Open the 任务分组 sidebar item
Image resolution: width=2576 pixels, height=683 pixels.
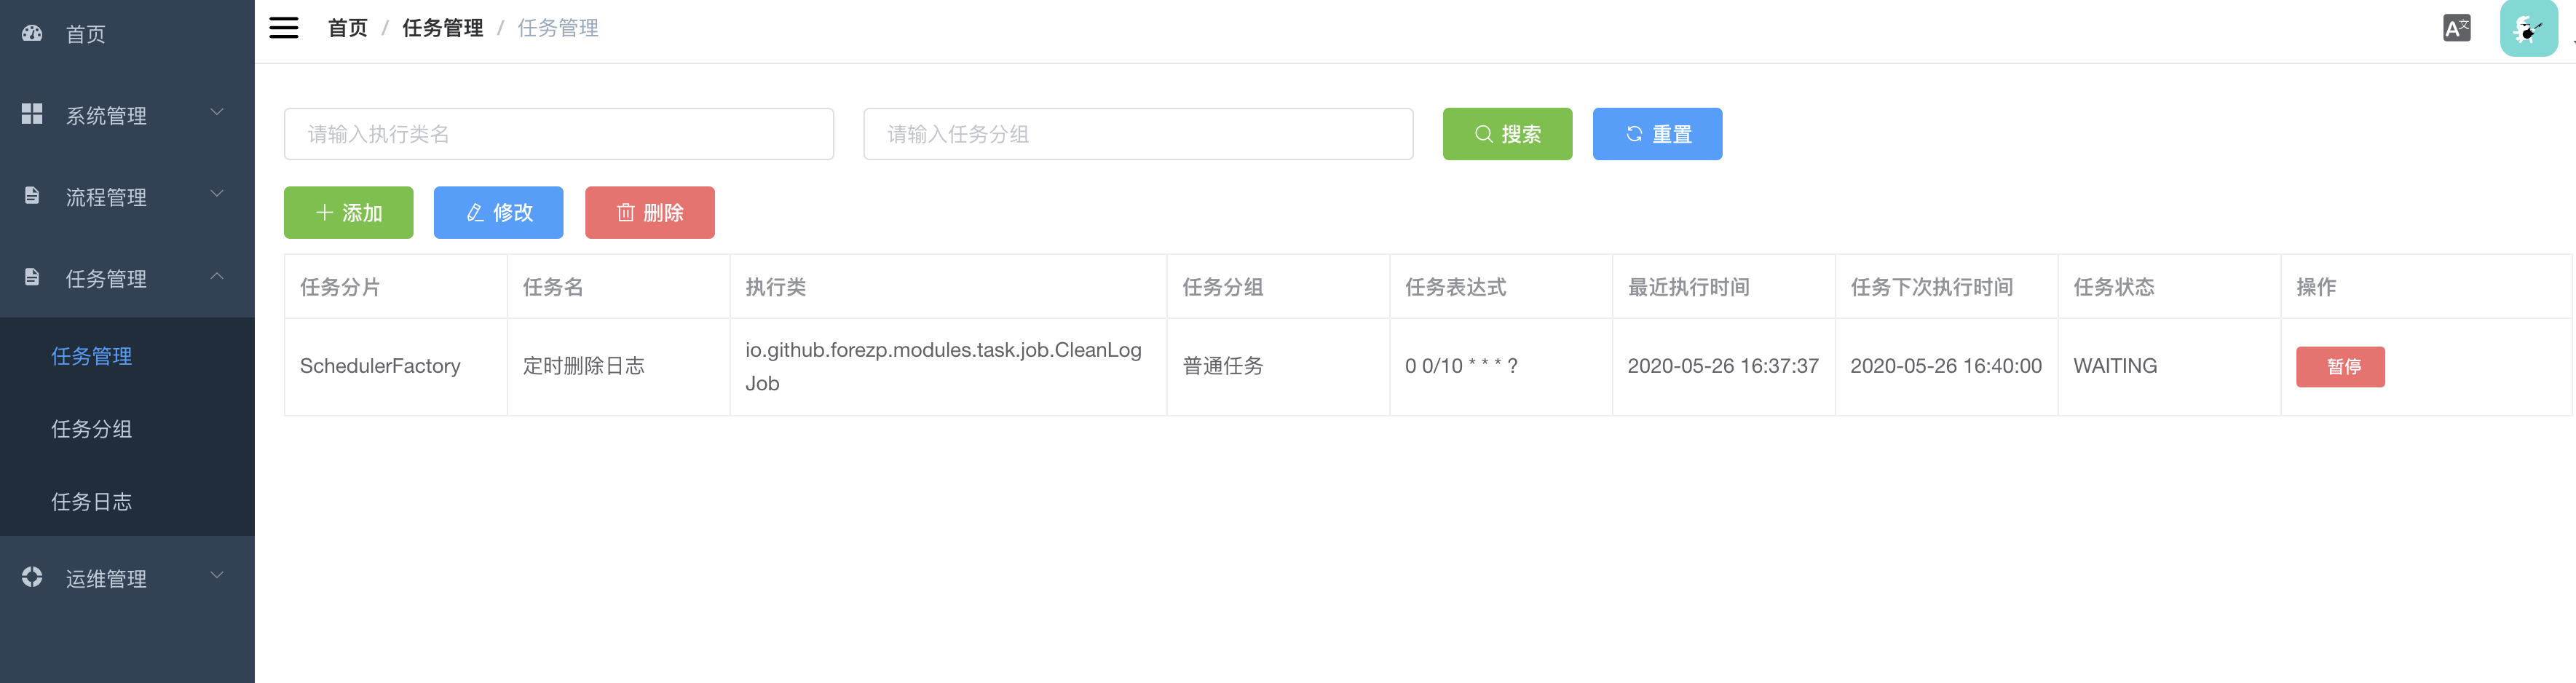click(x=92, y=429)
